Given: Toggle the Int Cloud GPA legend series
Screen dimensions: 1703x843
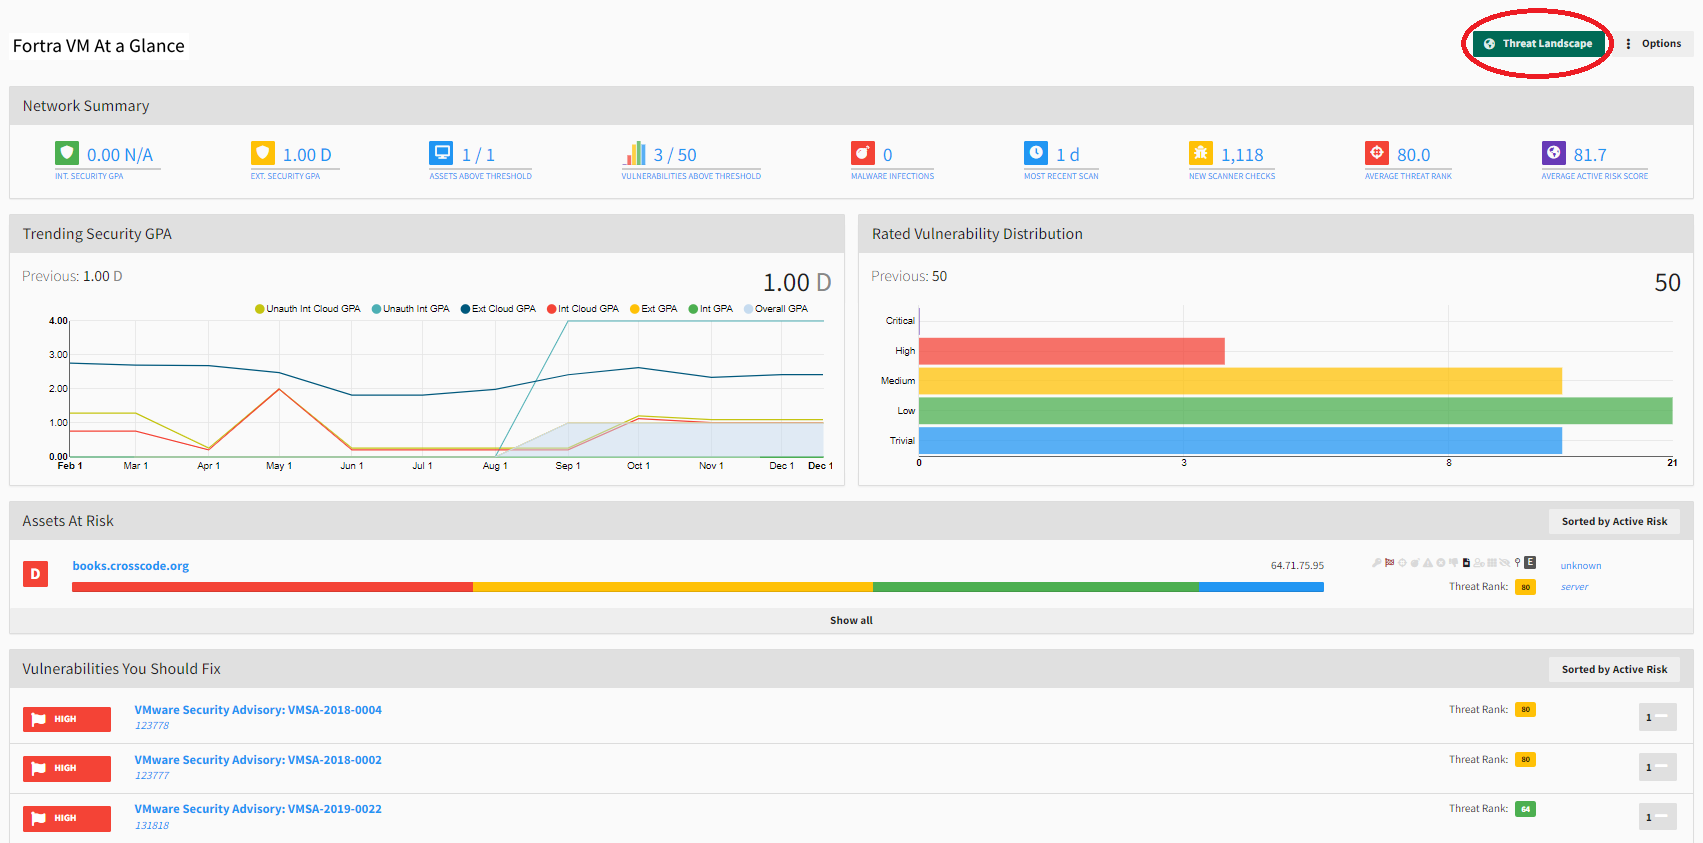Looking at the screenshot, I should [583, 309].
